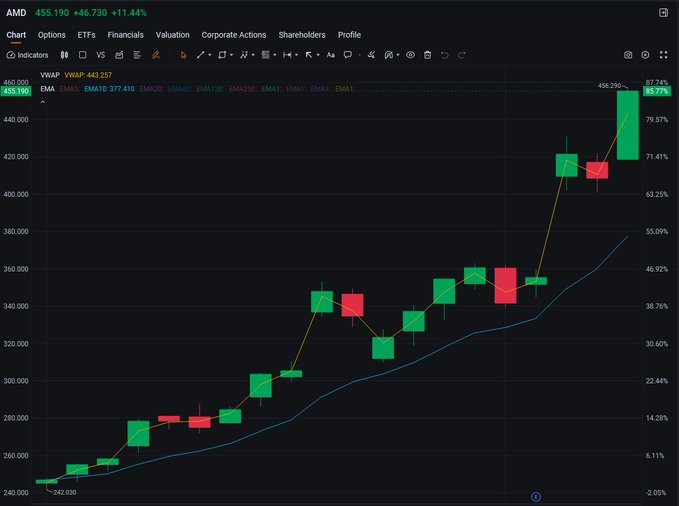Toggle the EMA60 line label

click(179, 89)
